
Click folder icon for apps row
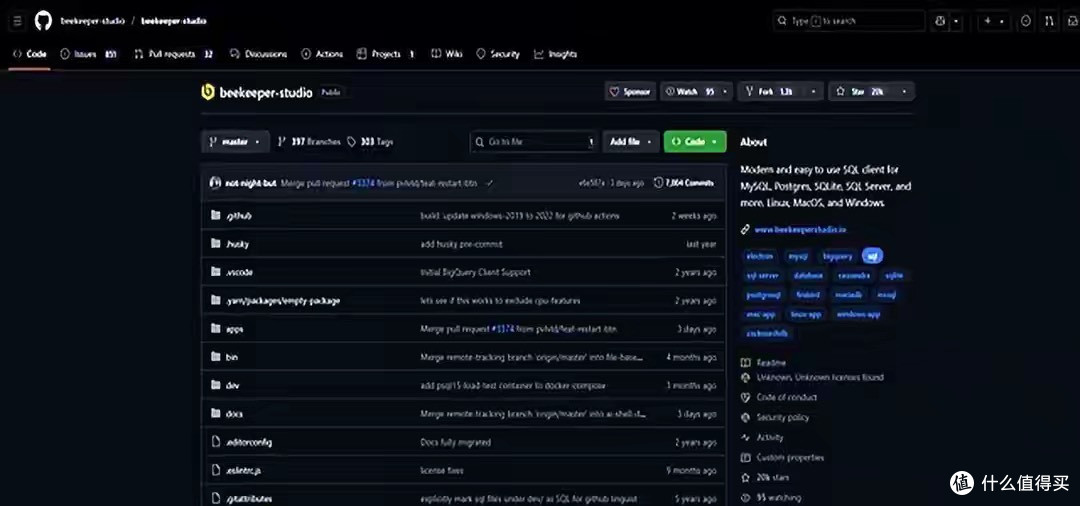(x=216, y=328)
